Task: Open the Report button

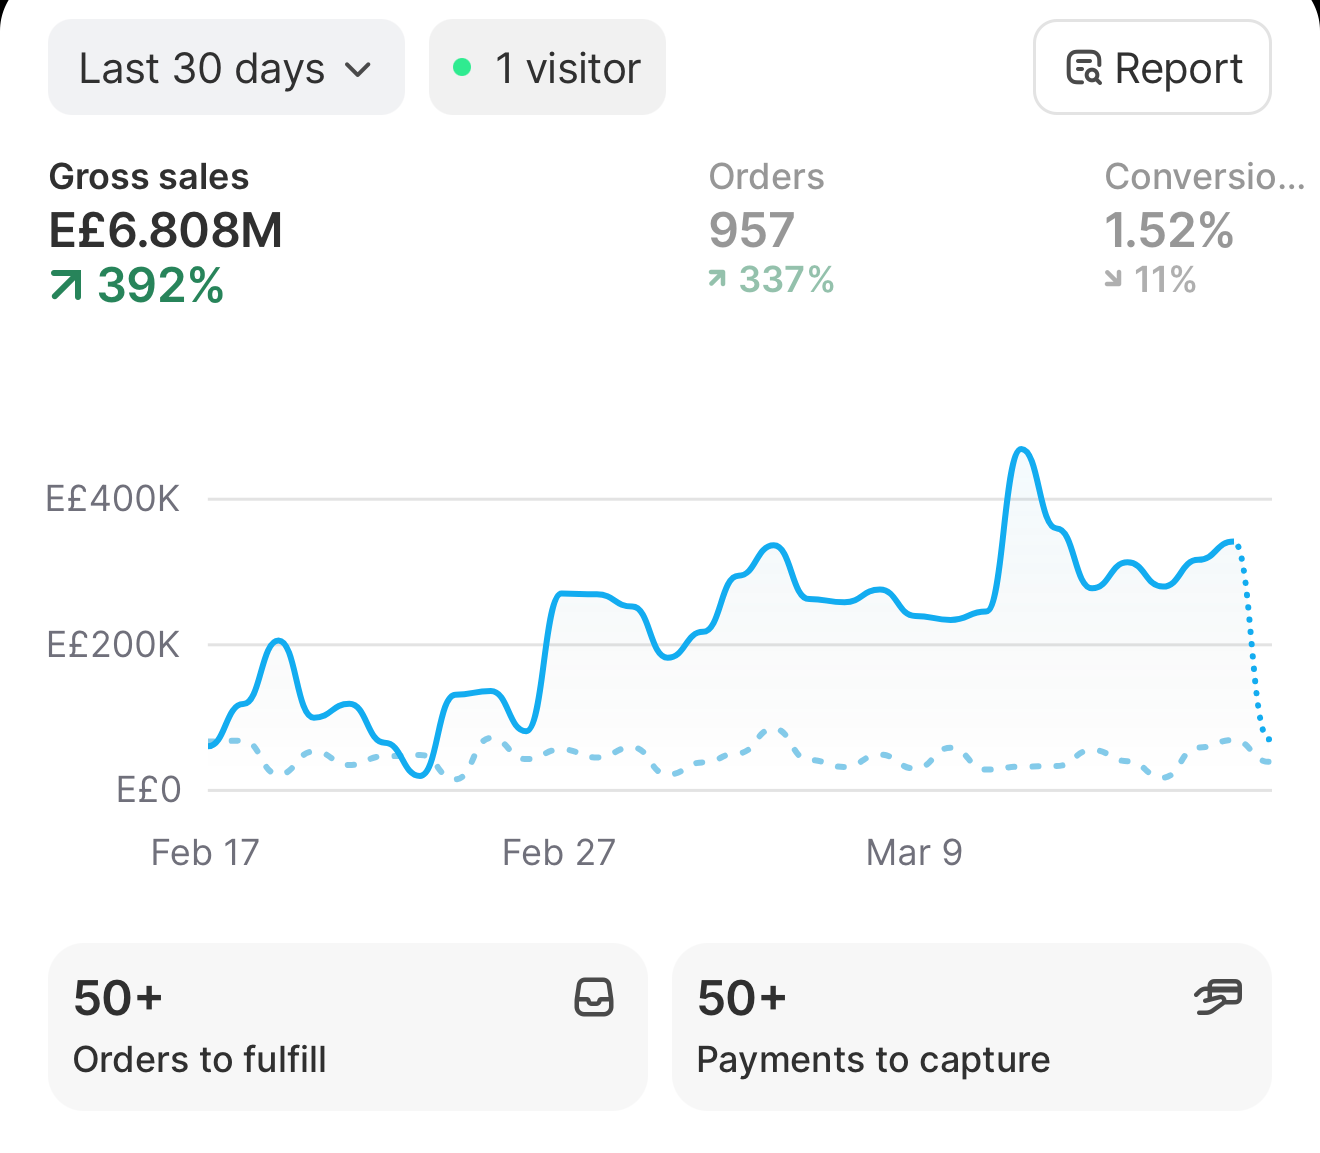Action: [1152, 67]
